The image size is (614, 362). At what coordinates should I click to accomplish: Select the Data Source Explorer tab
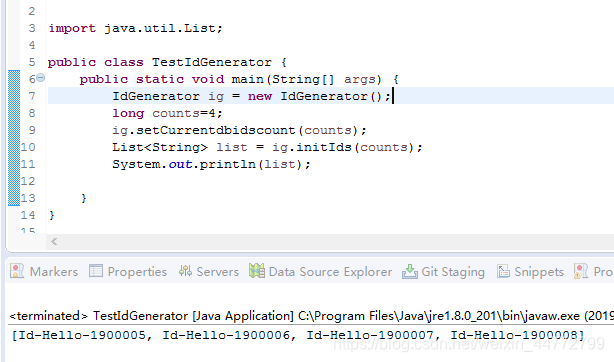click(321, 272)
